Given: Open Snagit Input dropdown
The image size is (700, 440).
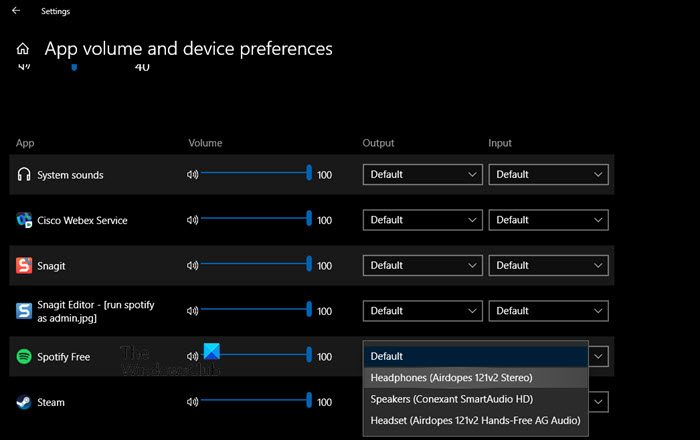Looking at the screenshot, I should [x=549, y=266].
